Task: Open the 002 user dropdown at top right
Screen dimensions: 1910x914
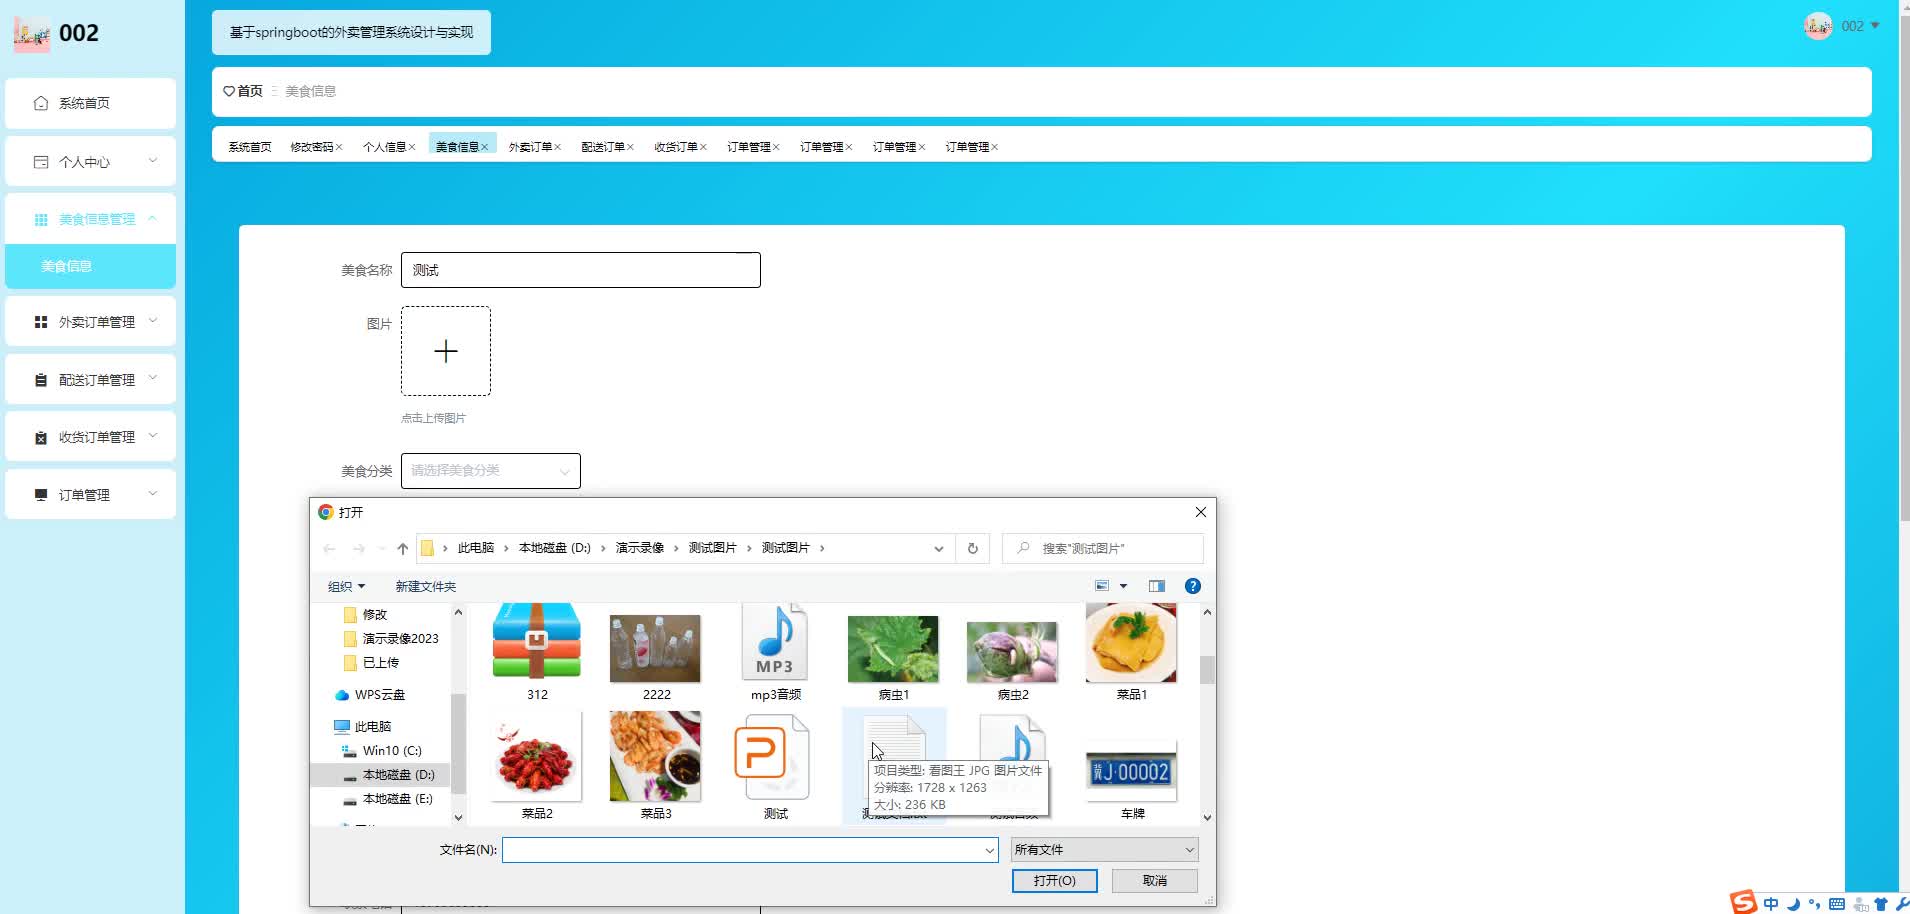Action: point(1842,26)
